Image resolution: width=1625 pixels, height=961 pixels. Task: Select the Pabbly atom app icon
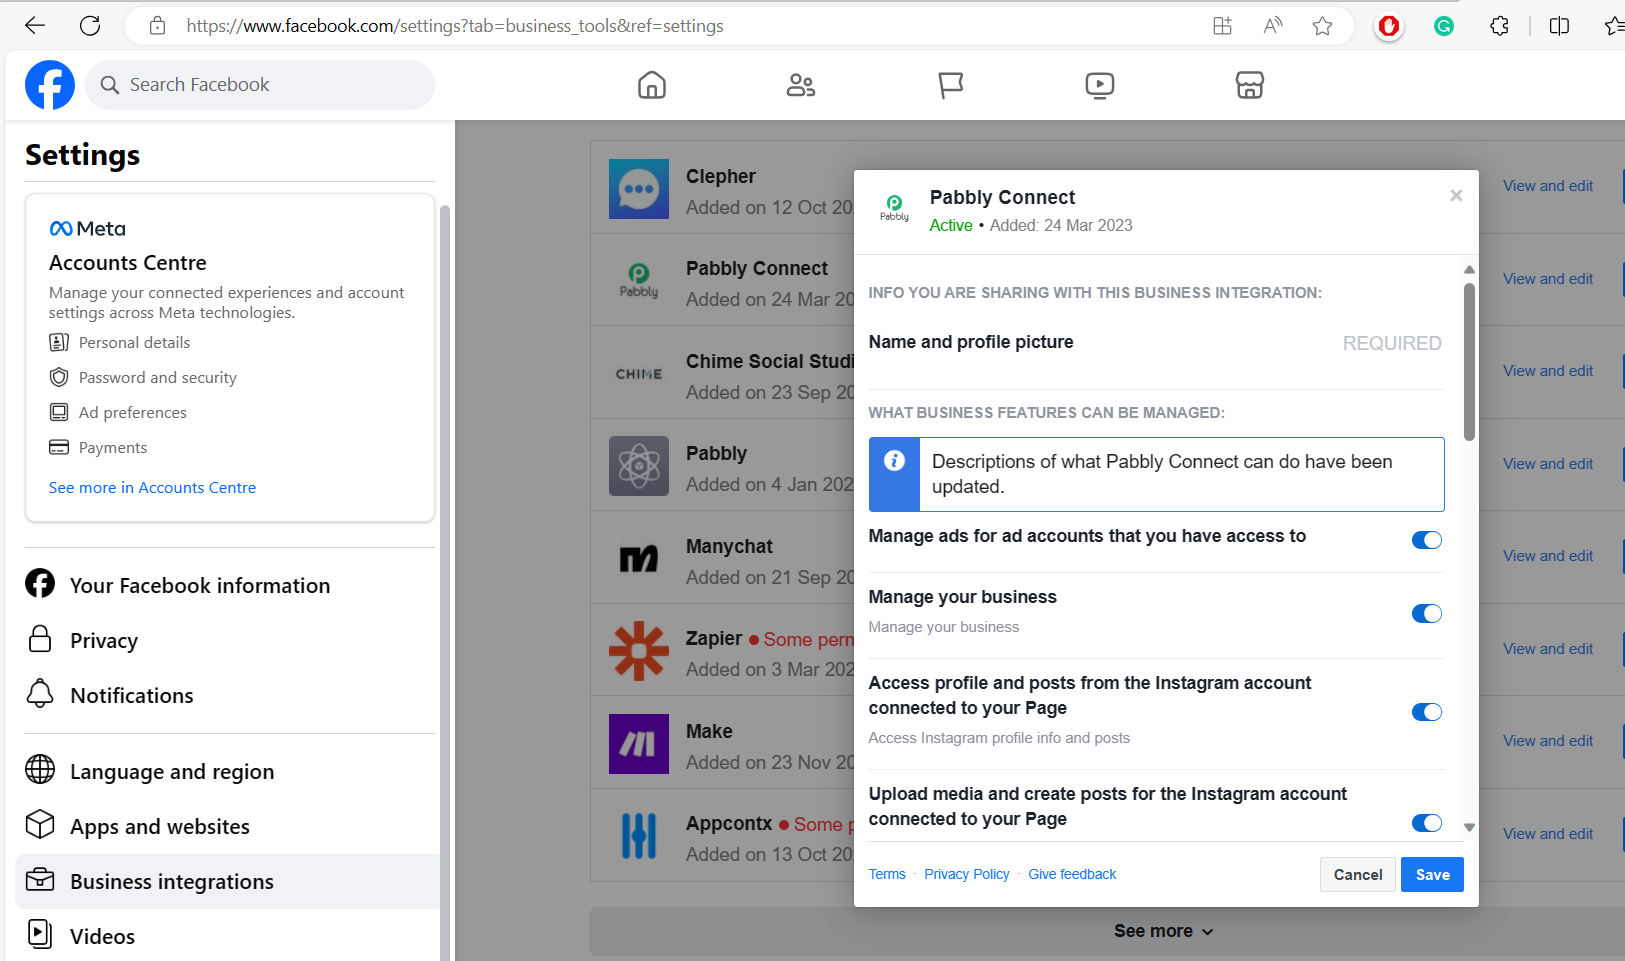(639, 466)
